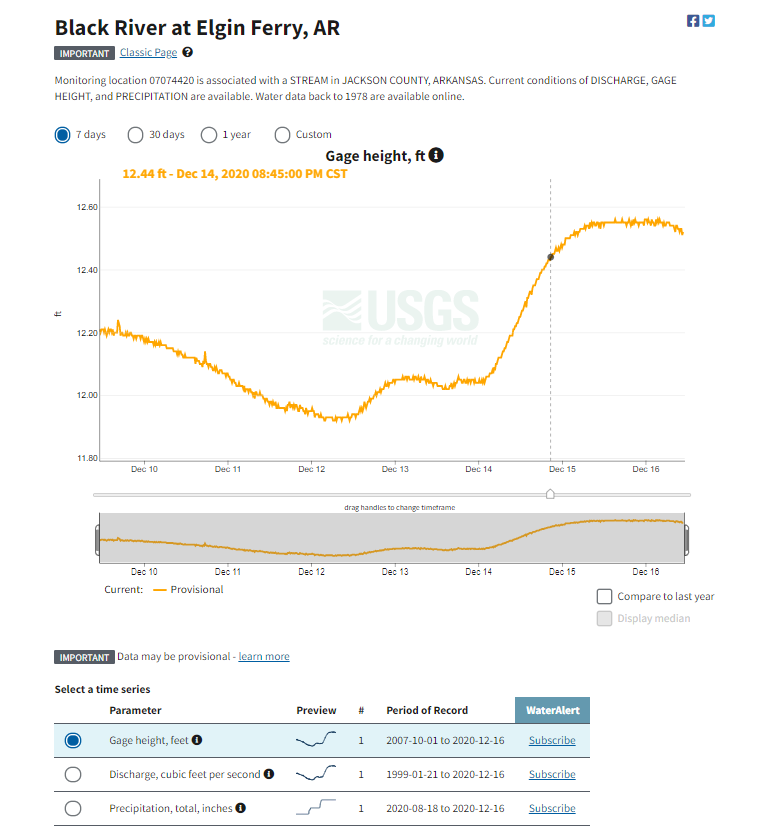The image size is (759, 829).
Task: Select the 1 year time range
Action: coord(209,135)
